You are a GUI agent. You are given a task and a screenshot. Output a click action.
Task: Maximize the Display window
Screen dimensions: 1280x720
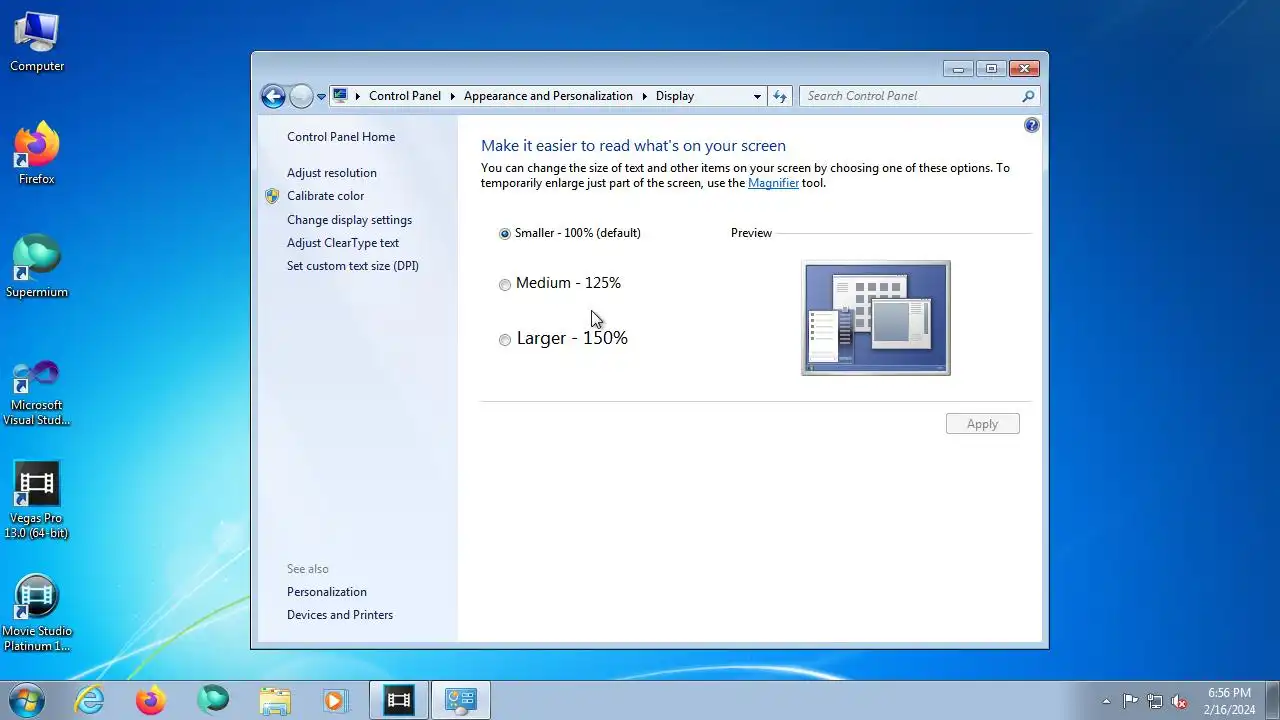pyautogui.click(x=991, y=69)
